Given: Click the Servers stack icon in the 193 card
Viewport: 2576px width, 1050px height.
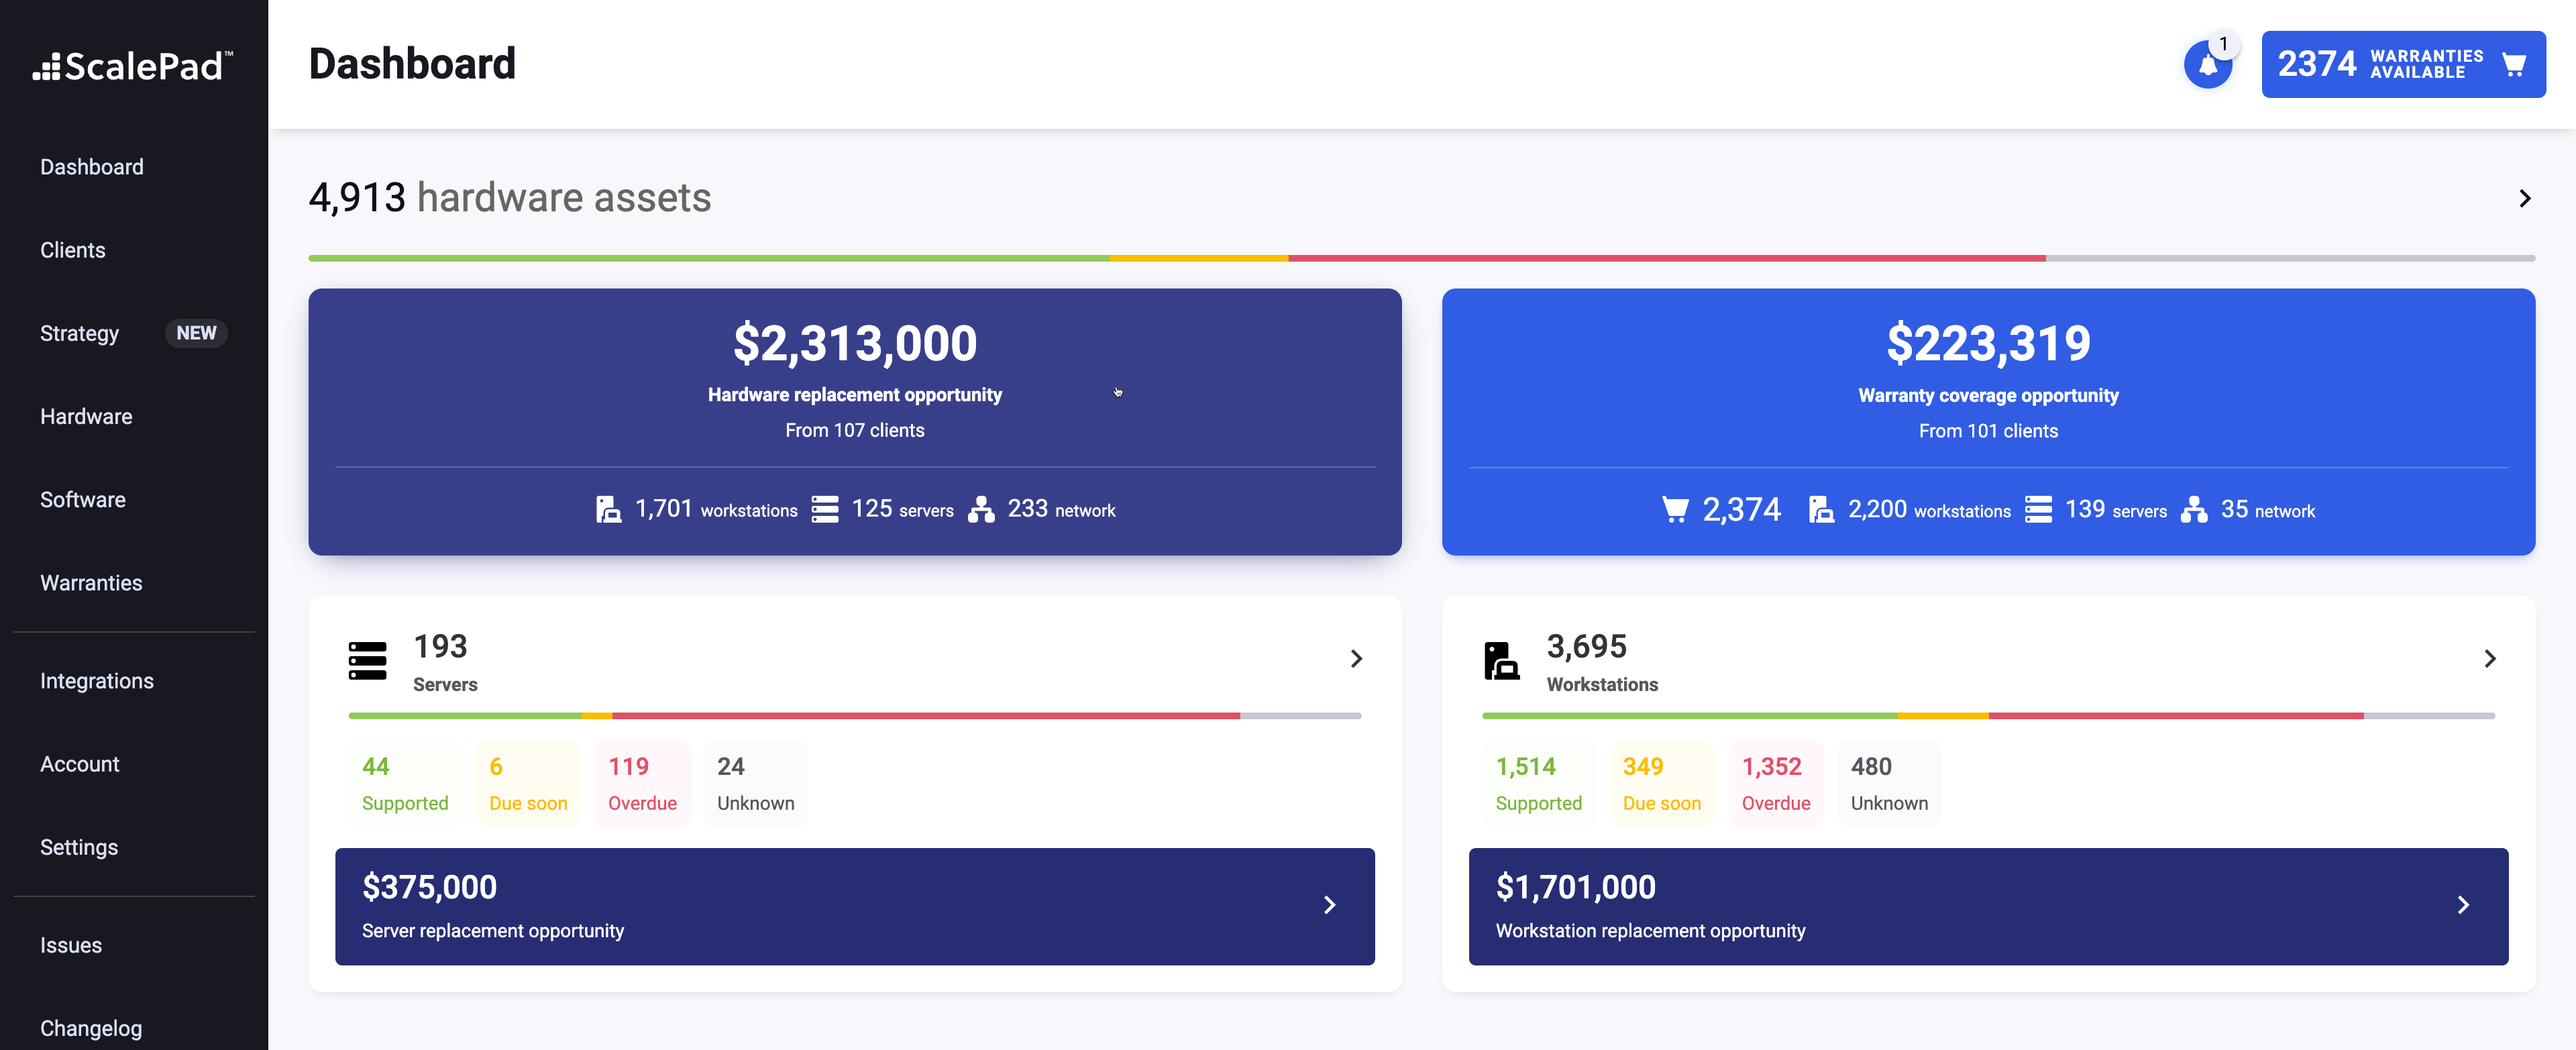Looking at the screenshot, I should (367, 661).
